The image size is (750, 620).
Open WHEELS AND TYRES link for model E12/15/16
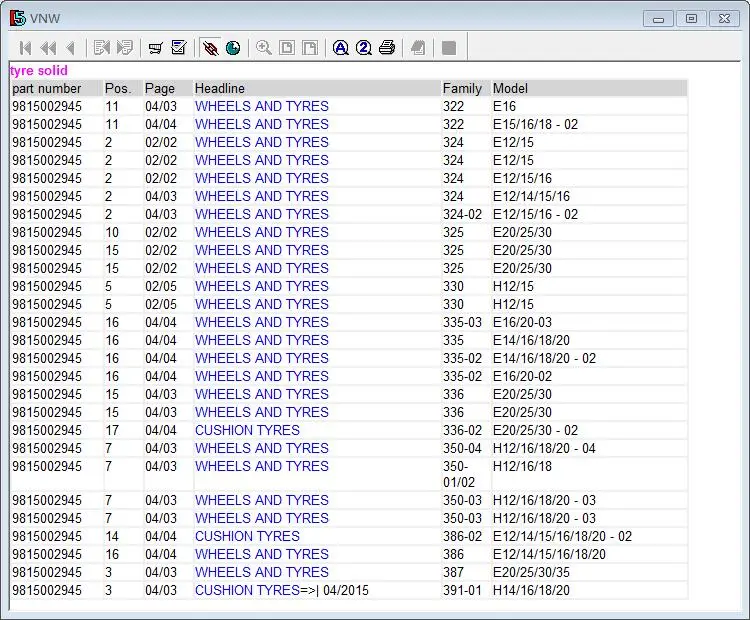tap(262, 178)
